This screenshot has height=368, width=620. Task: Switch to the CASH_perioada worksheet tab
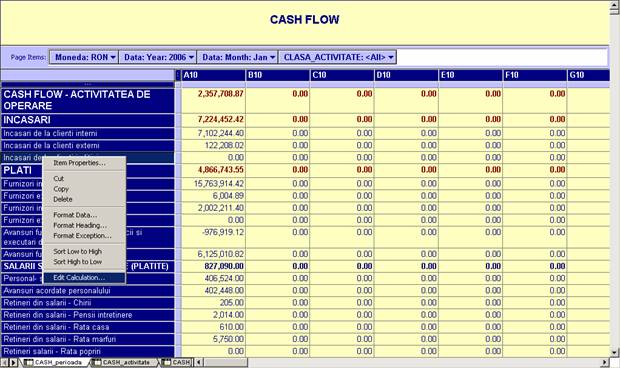coord(55,362)
